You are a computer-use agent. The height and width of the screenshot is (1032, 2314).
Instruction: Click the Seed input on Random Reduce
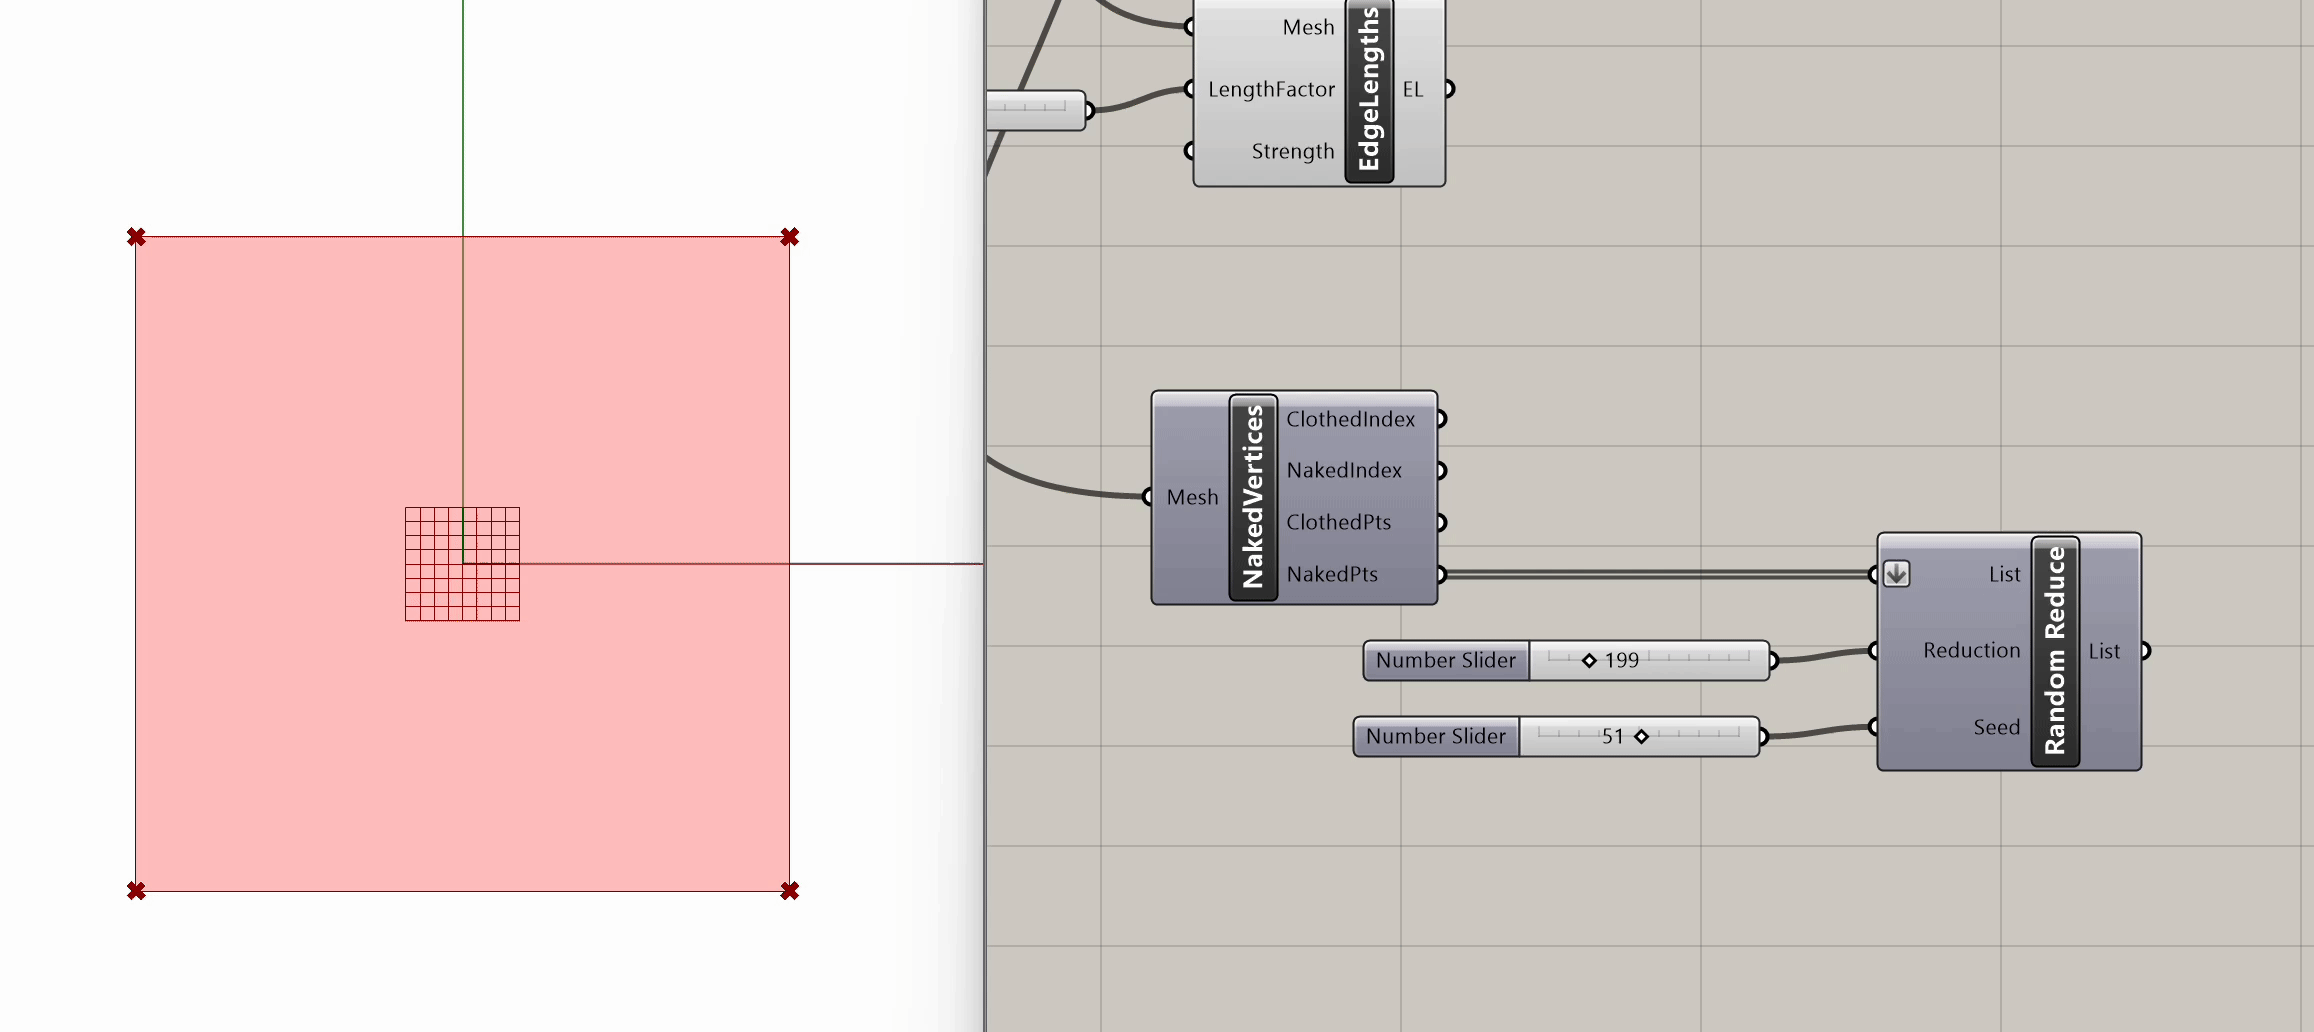(1996, 727)
